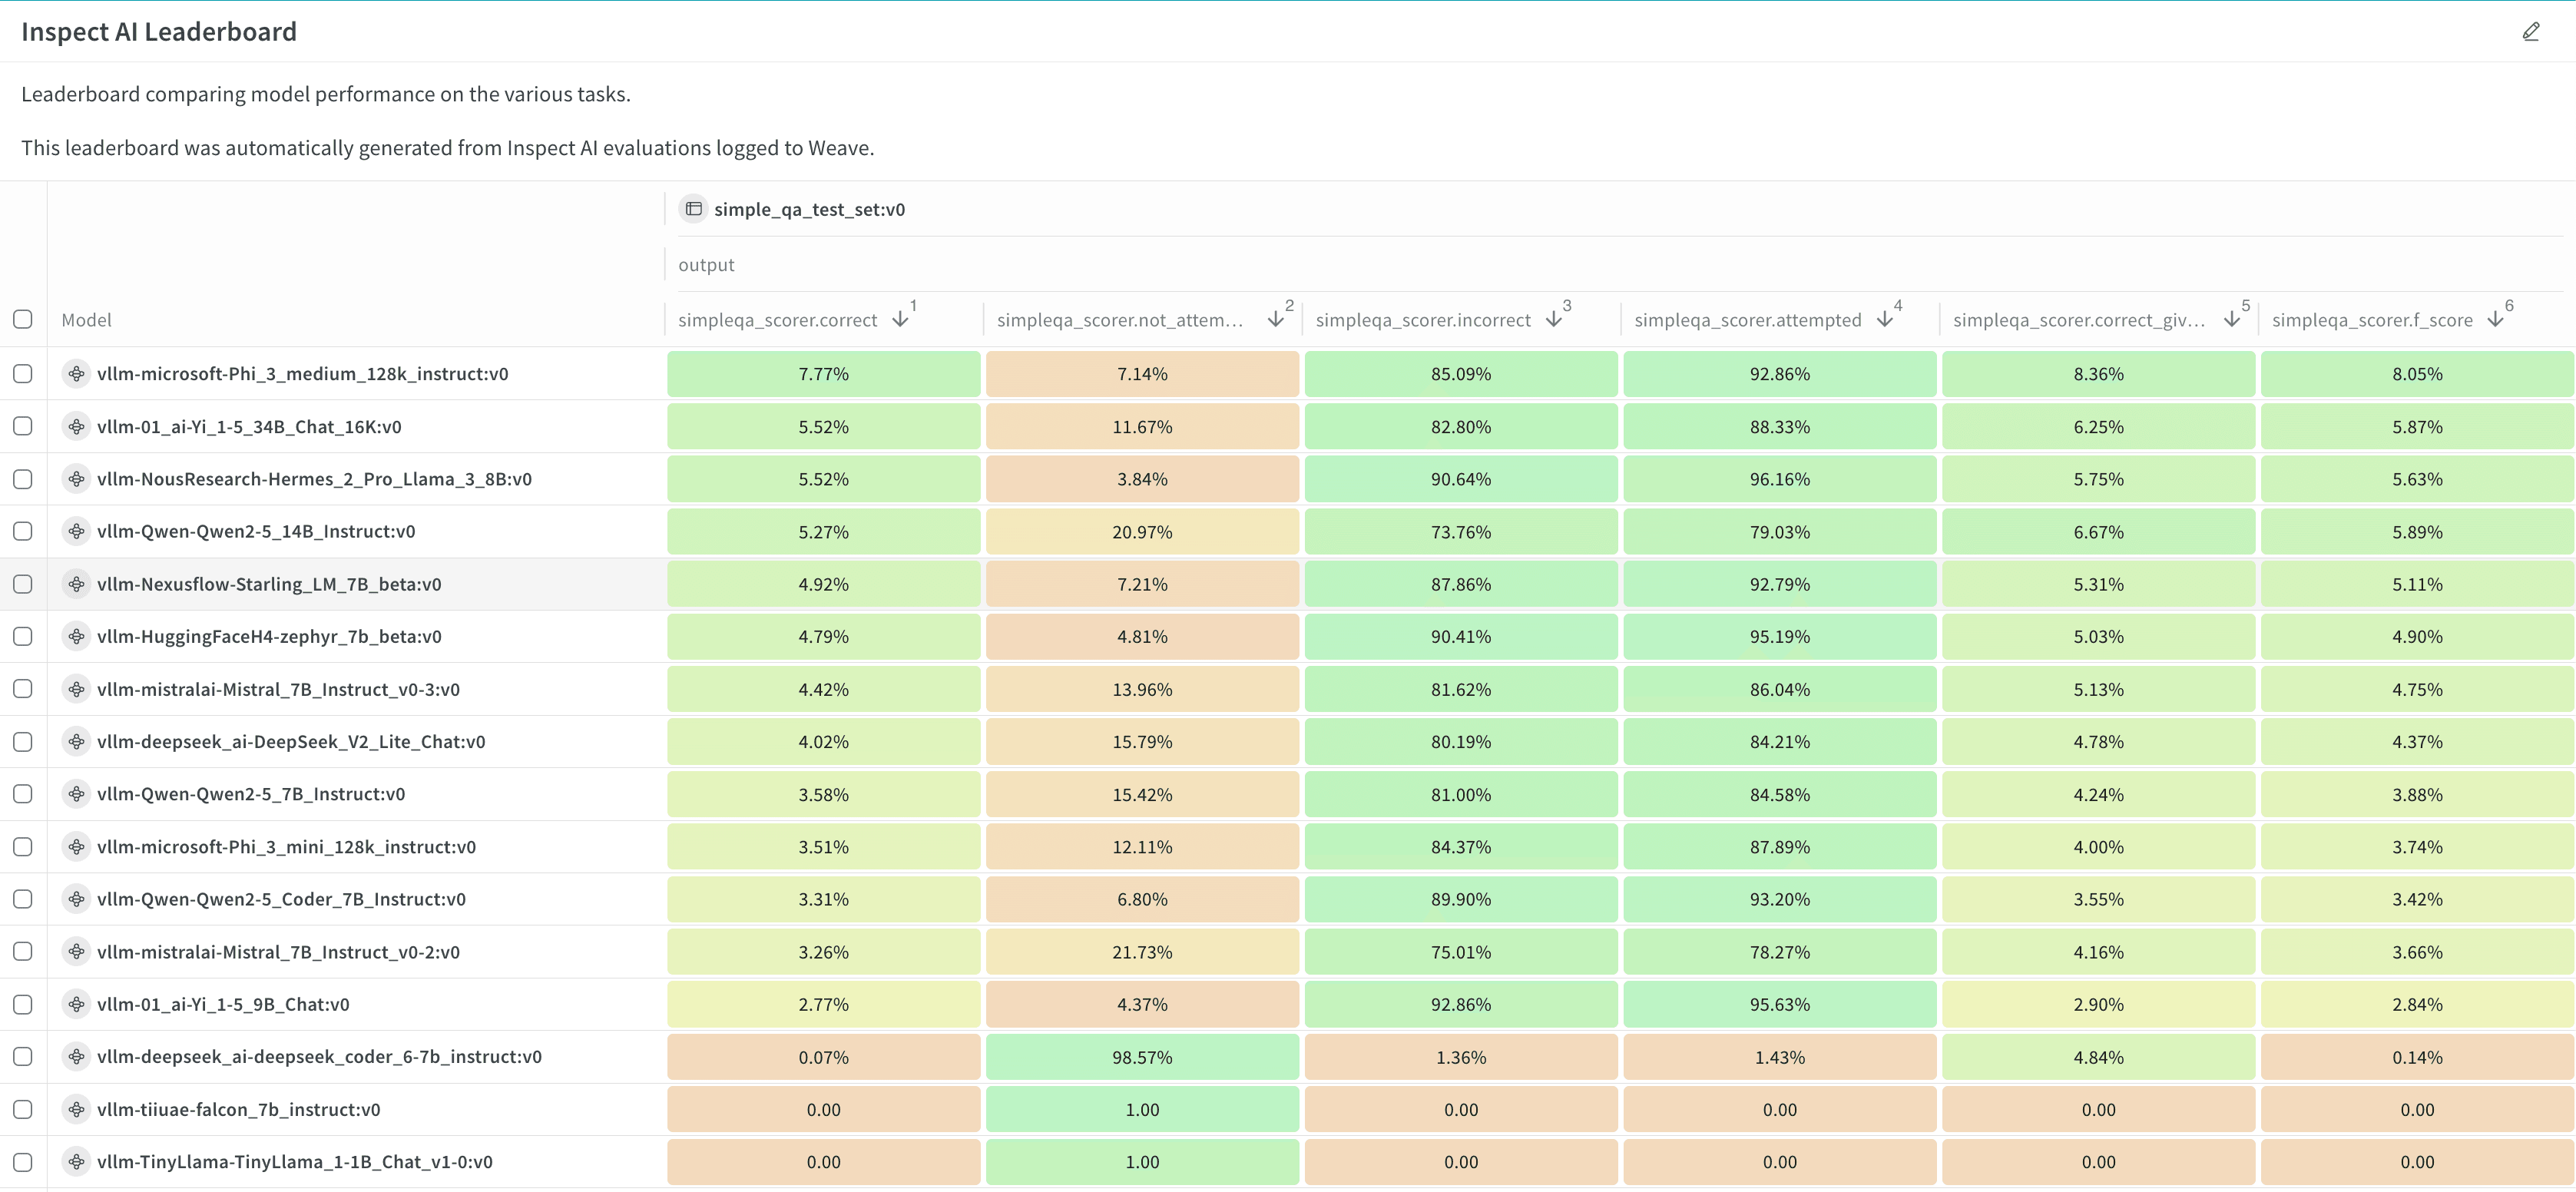Click the model icon beside vllm-01_ai-Yi_1-5_9B_Chat

[77, 1004]
